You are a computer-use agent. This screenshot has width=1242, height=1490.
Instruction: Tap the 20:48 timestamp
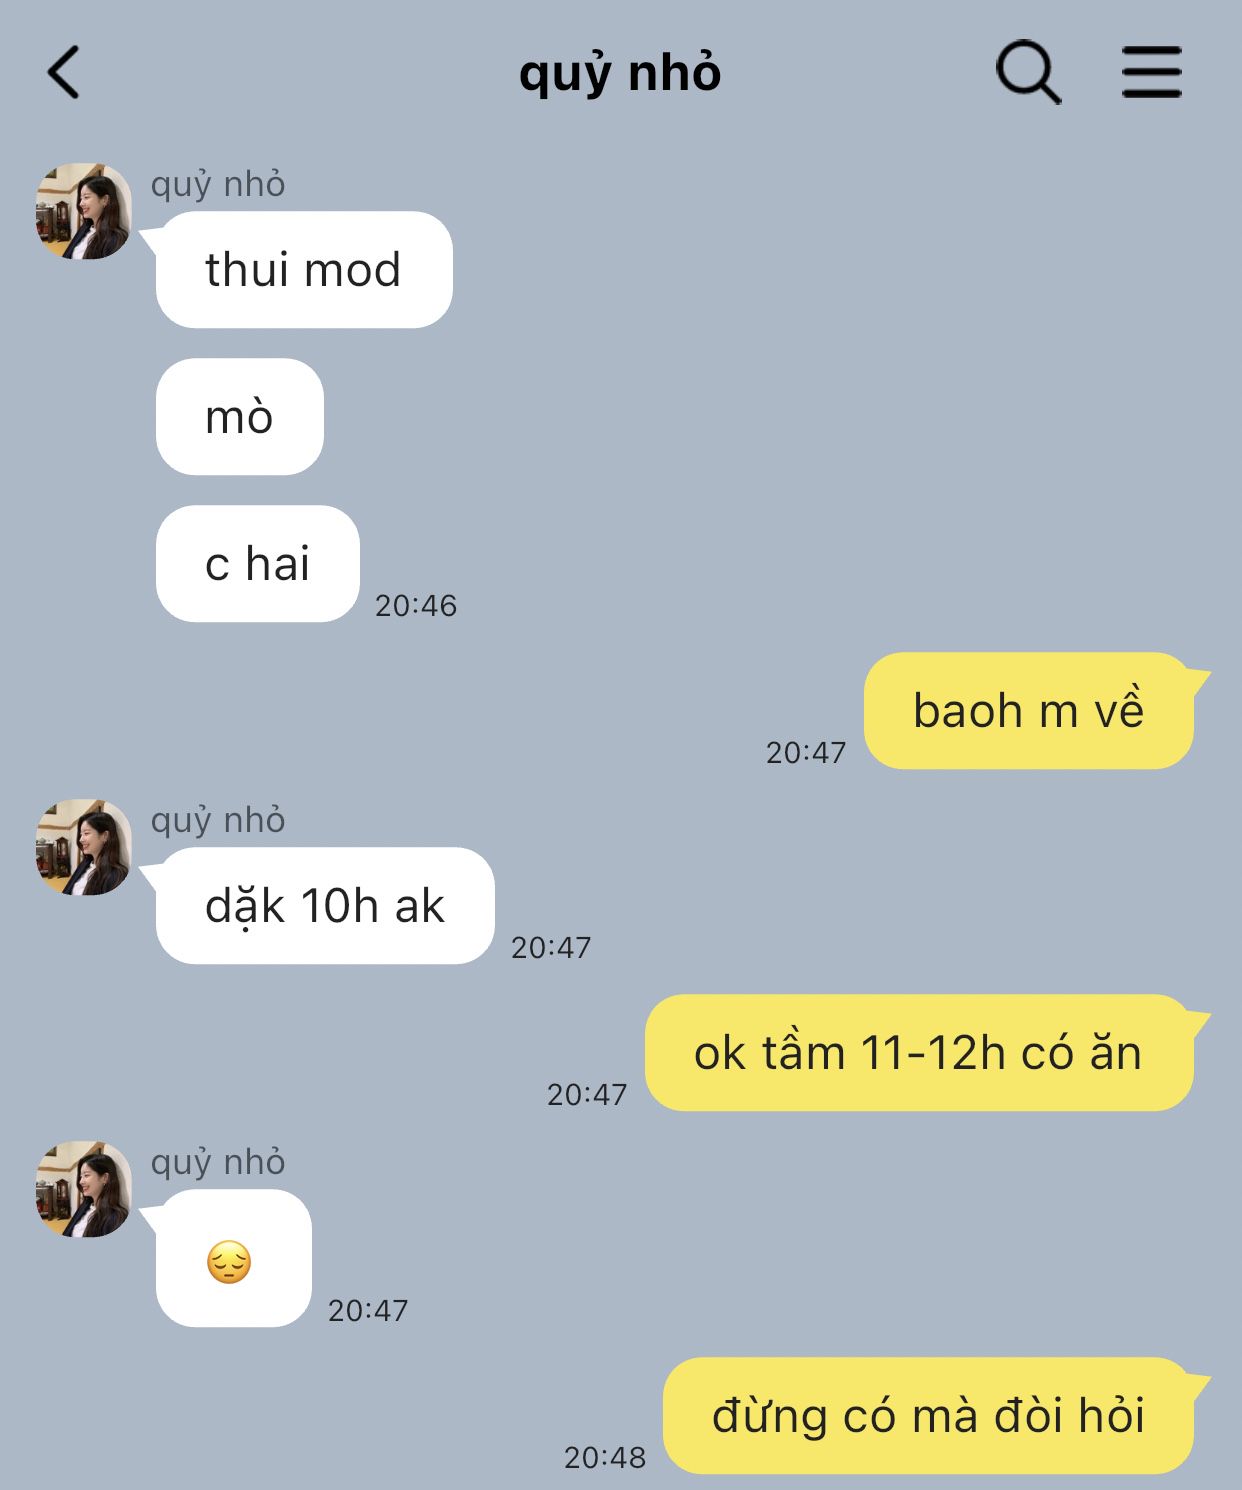tap(605, 1457)
